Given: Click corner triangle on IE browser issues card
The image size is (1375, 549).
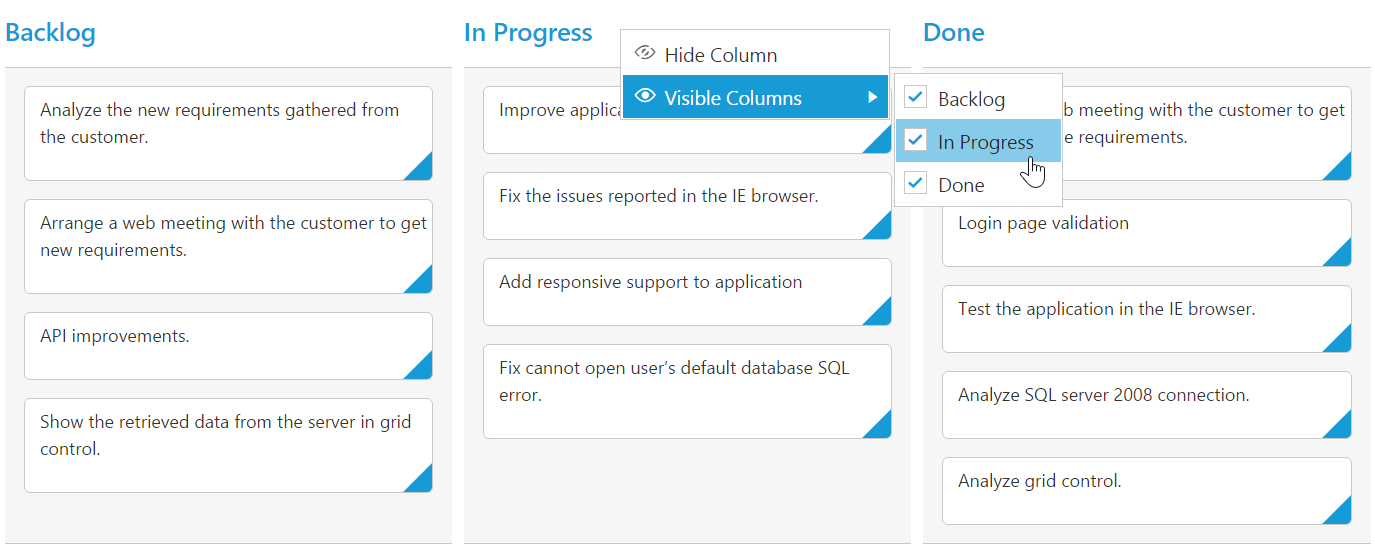Looking at the screenshot, I should [880, 228].
